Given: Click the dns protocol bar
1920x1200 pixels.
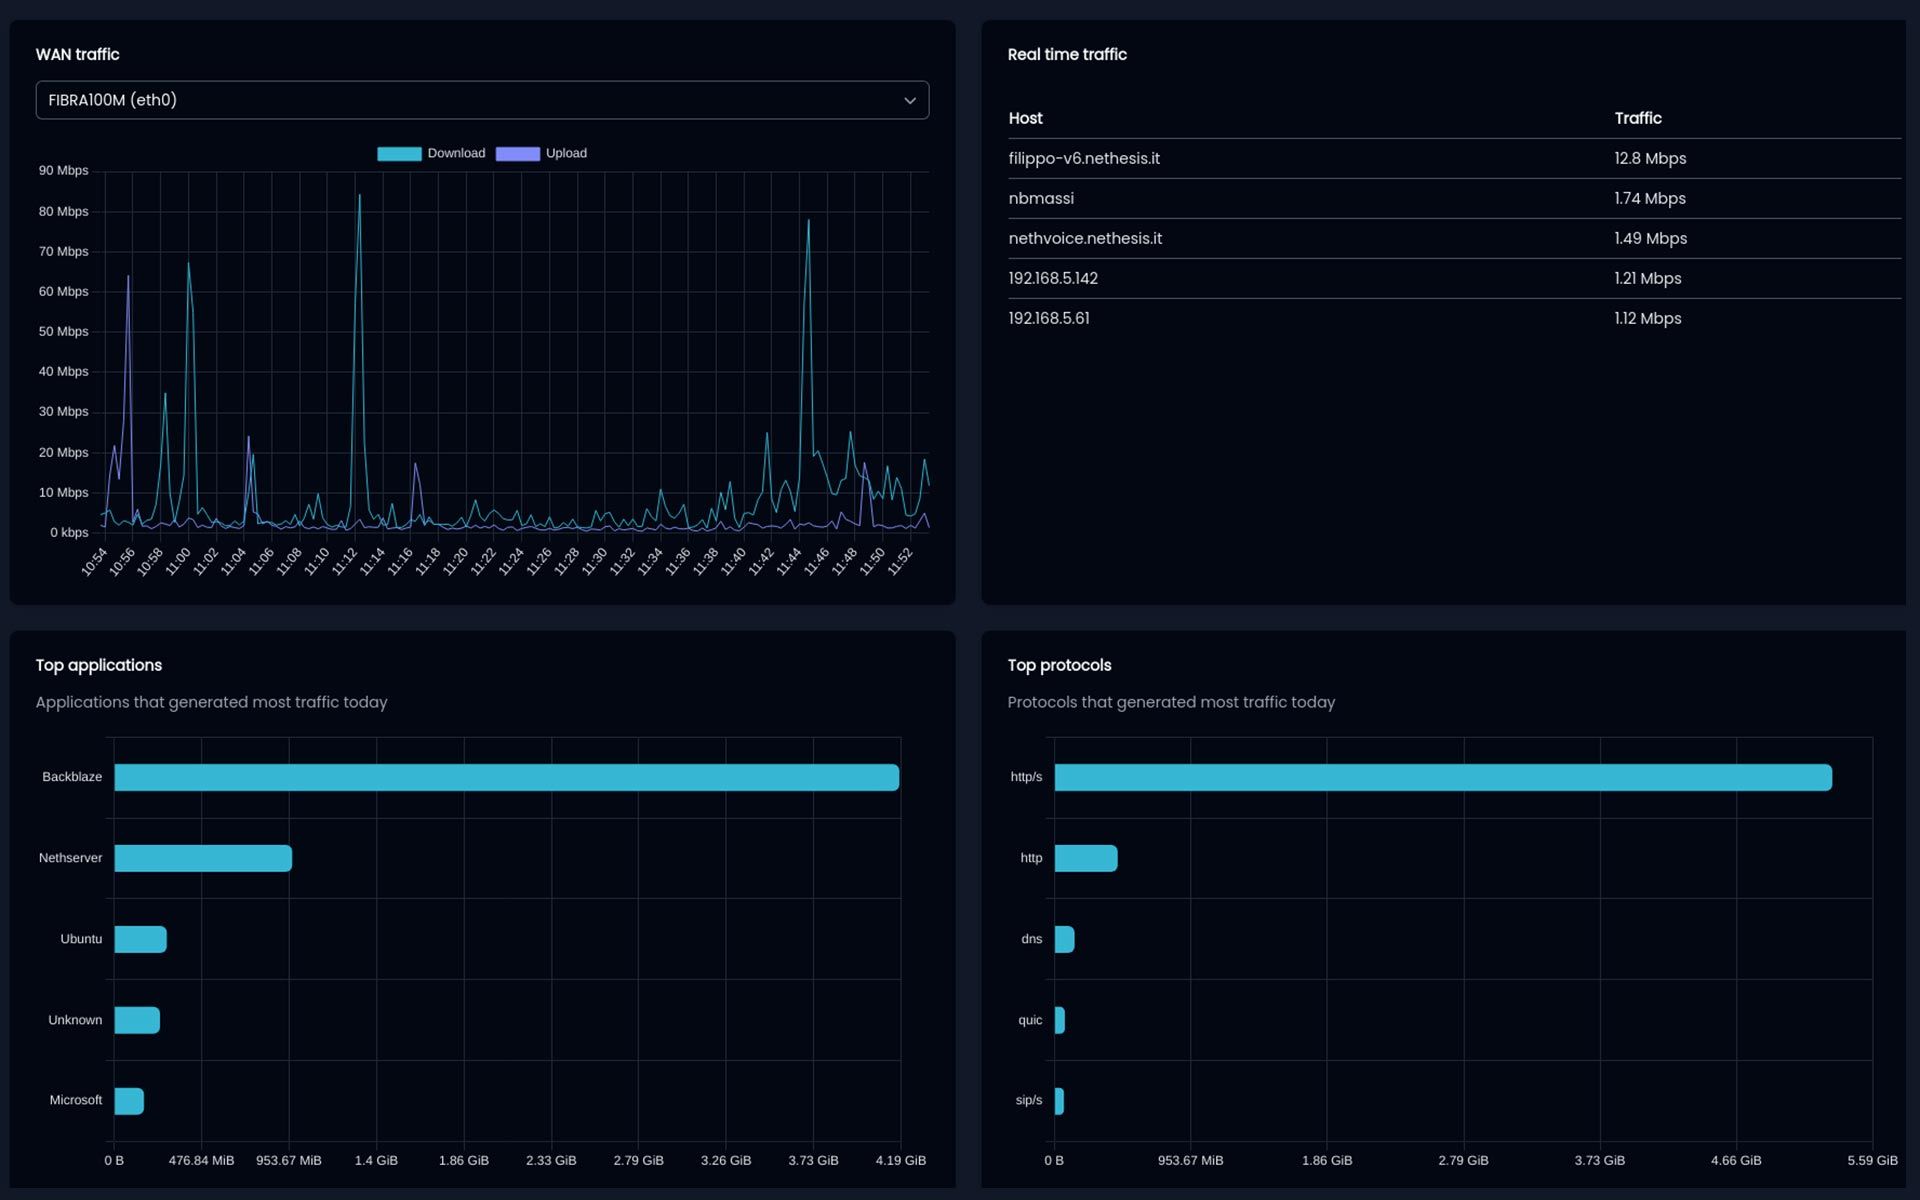Looking at the screenshot, I should pos(1064,939).
